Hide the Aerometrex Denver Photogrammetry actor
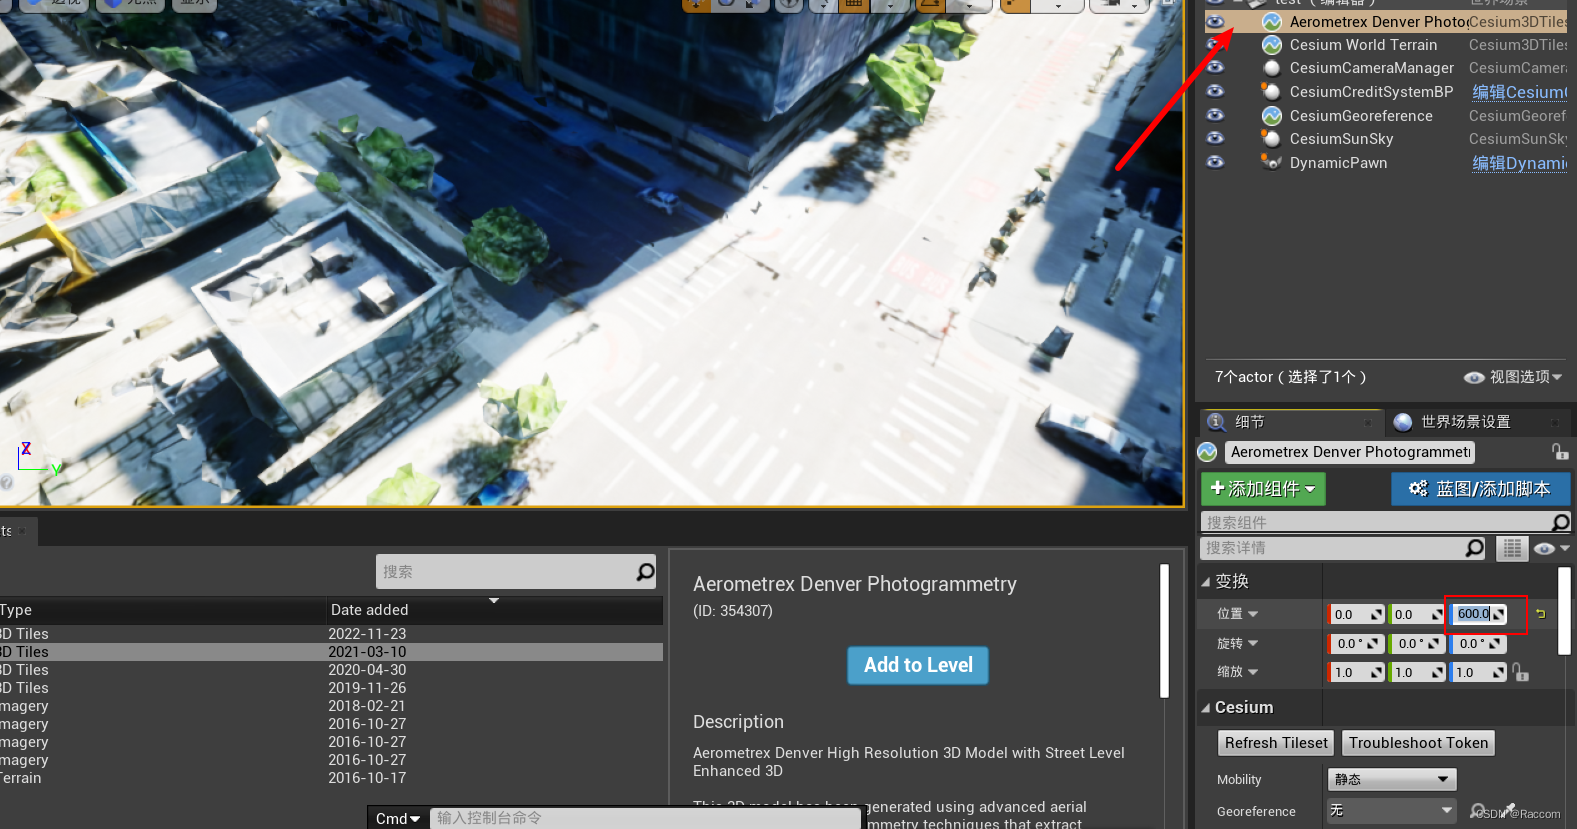Viewport: 1577px width, 829px height. pyautogui.click(x=1215, y=21)
